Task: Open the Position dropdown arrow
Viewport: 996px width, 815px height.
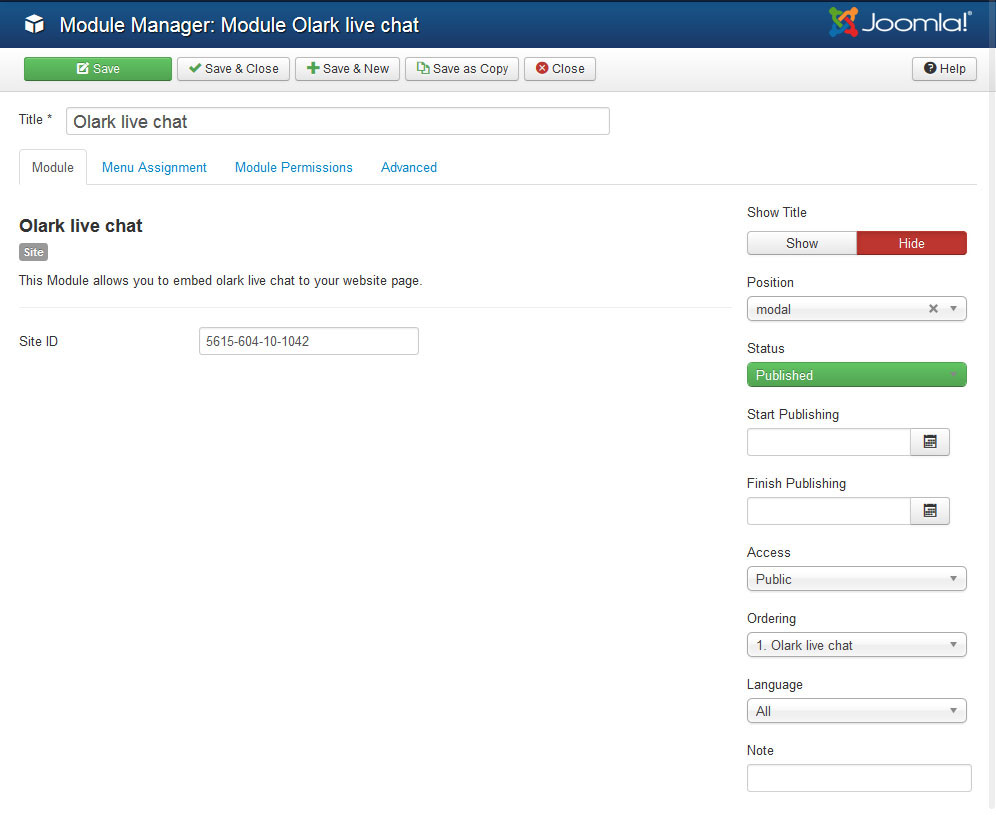Action: coord(953,309)
